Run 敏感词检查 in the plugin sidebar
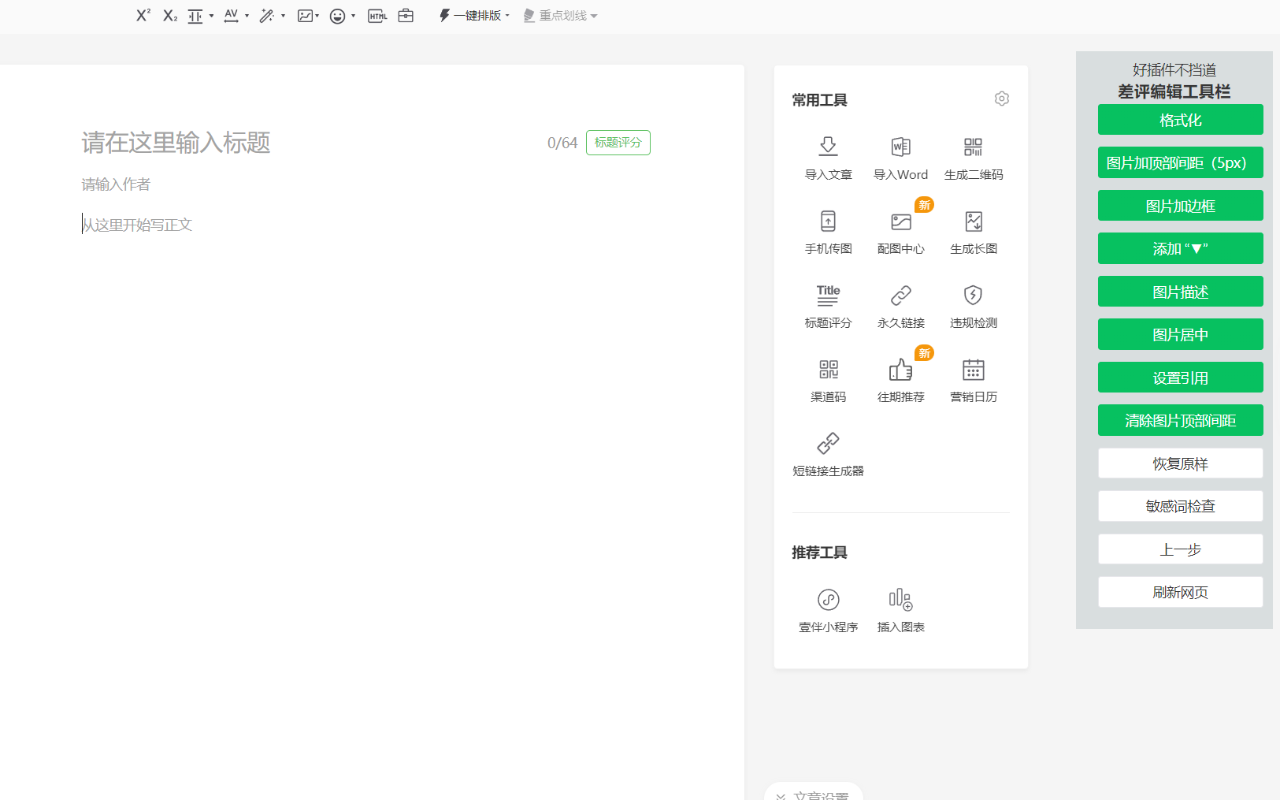Screen dimensions: 1280x800 point(1180,505)
